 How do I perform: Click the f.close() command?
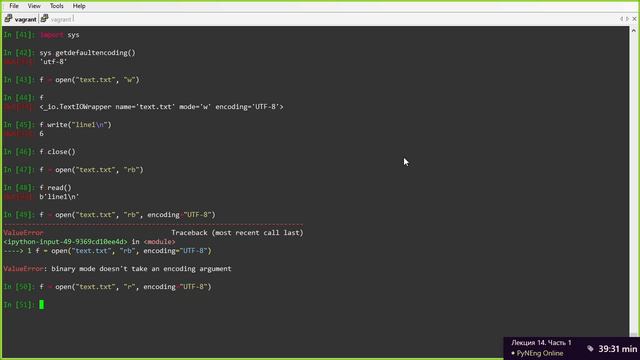[58, 152]
